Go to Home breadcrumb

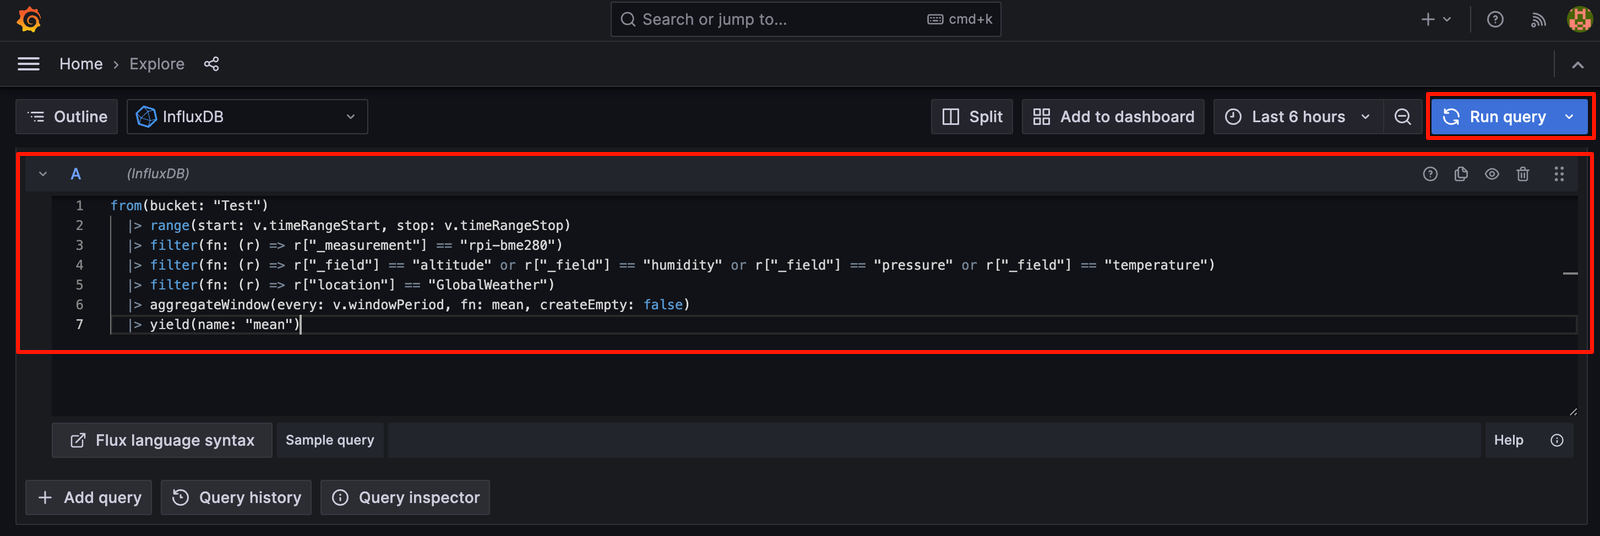click(81, 64)
